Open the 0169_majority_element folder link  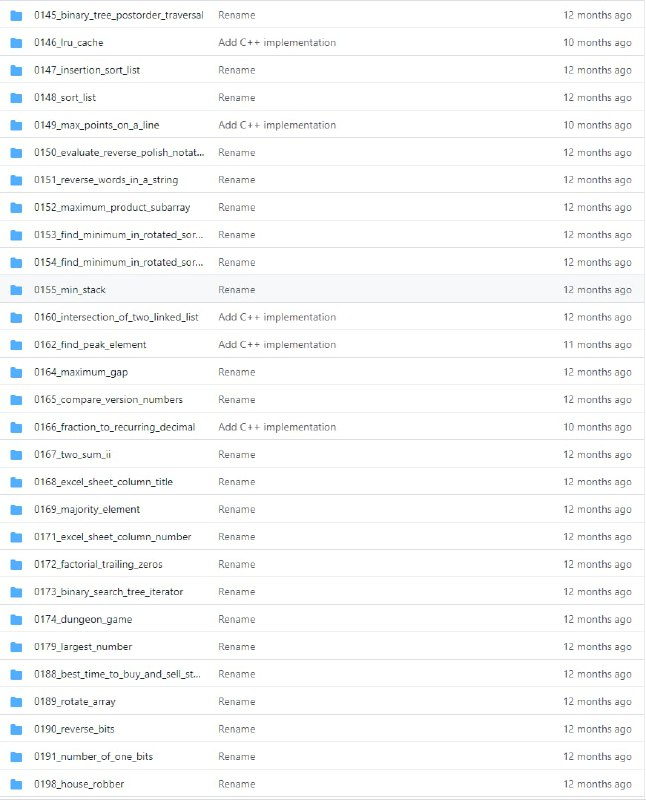(86, 509)
